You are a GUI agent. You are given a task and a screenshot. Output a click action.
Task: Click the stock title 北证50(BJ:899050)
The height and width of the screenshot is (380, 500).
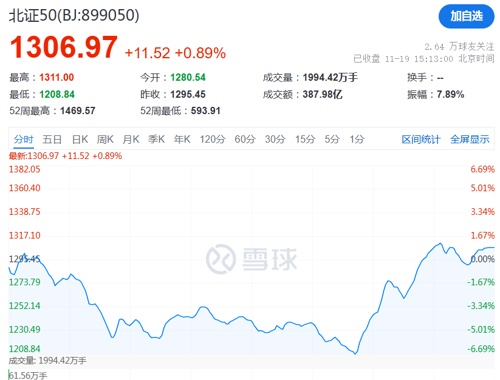pyautogui.click(x=74, y=15)
